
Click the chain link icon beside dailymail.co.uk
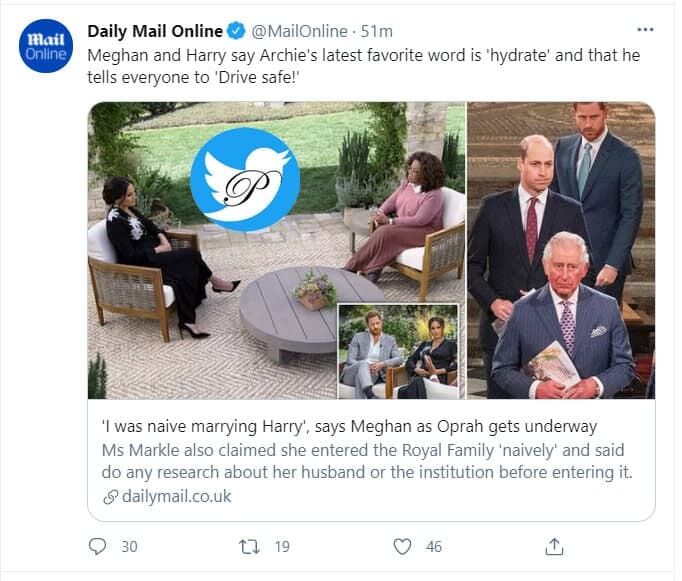coord(110,497)
